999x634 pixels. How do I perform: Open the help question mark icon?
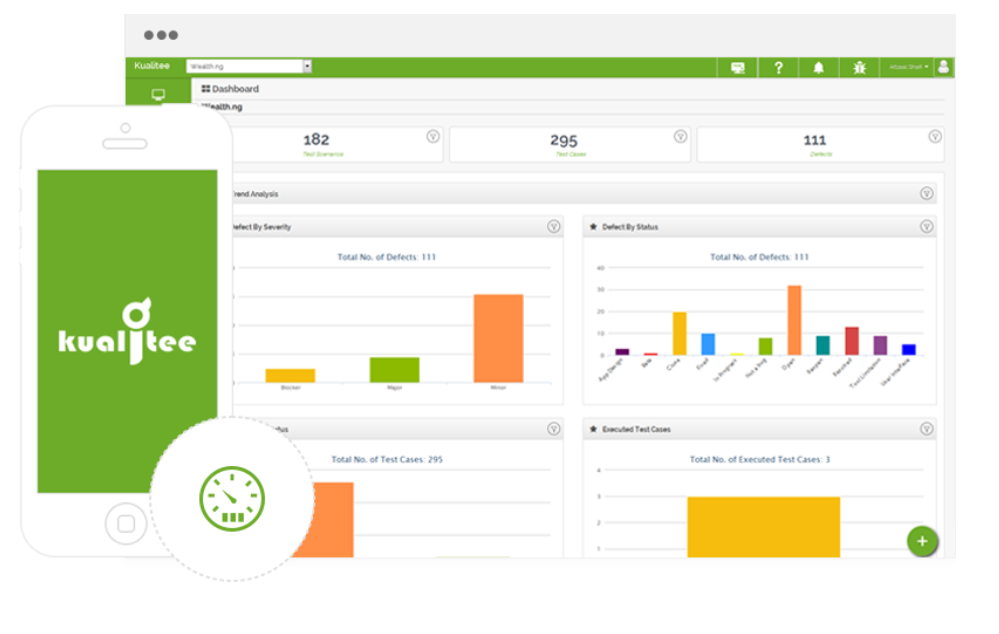778,67
